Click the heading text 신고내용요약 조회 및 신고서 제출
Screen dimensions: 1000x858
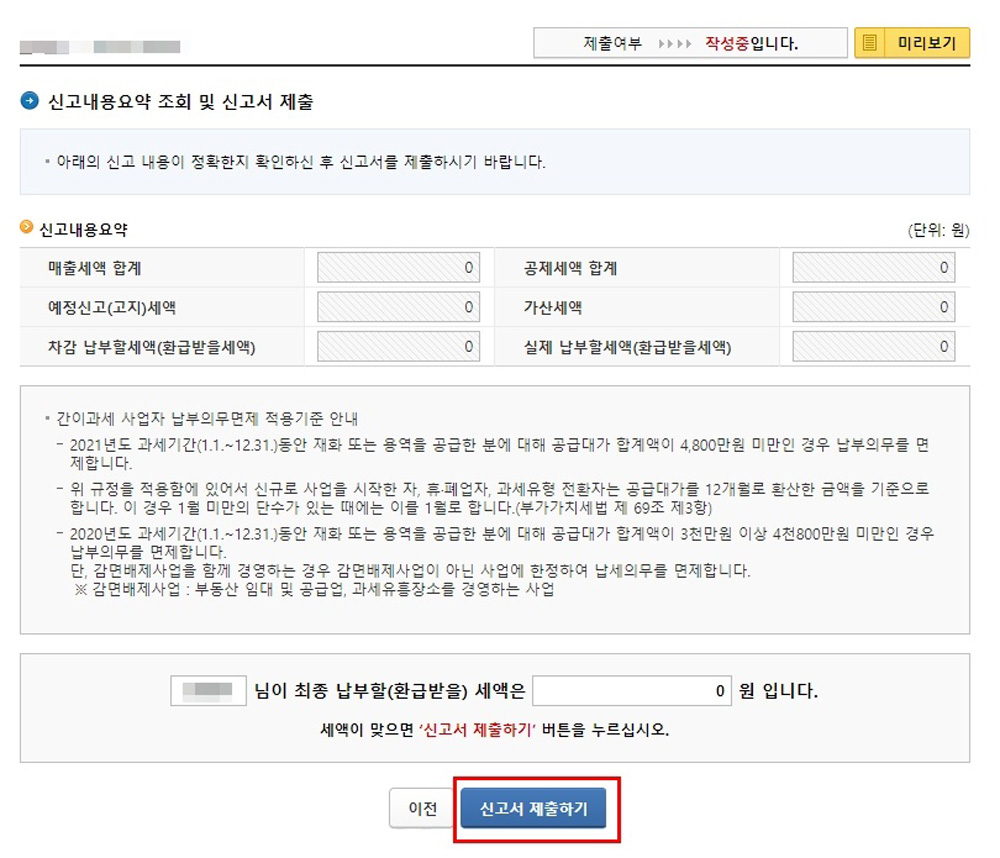[x=180, y=101]
